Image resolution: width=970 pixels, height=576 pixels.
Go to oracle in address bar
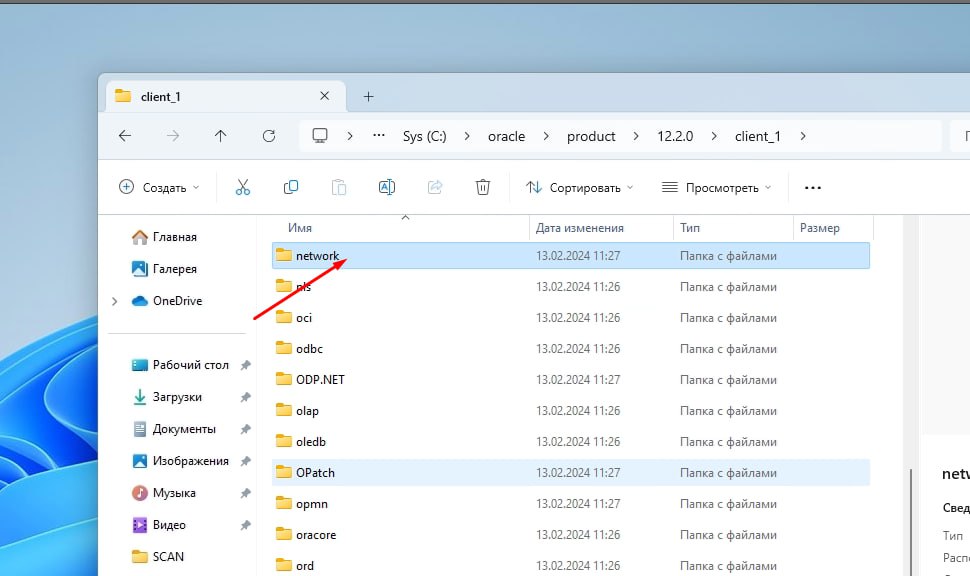(506, 136)
